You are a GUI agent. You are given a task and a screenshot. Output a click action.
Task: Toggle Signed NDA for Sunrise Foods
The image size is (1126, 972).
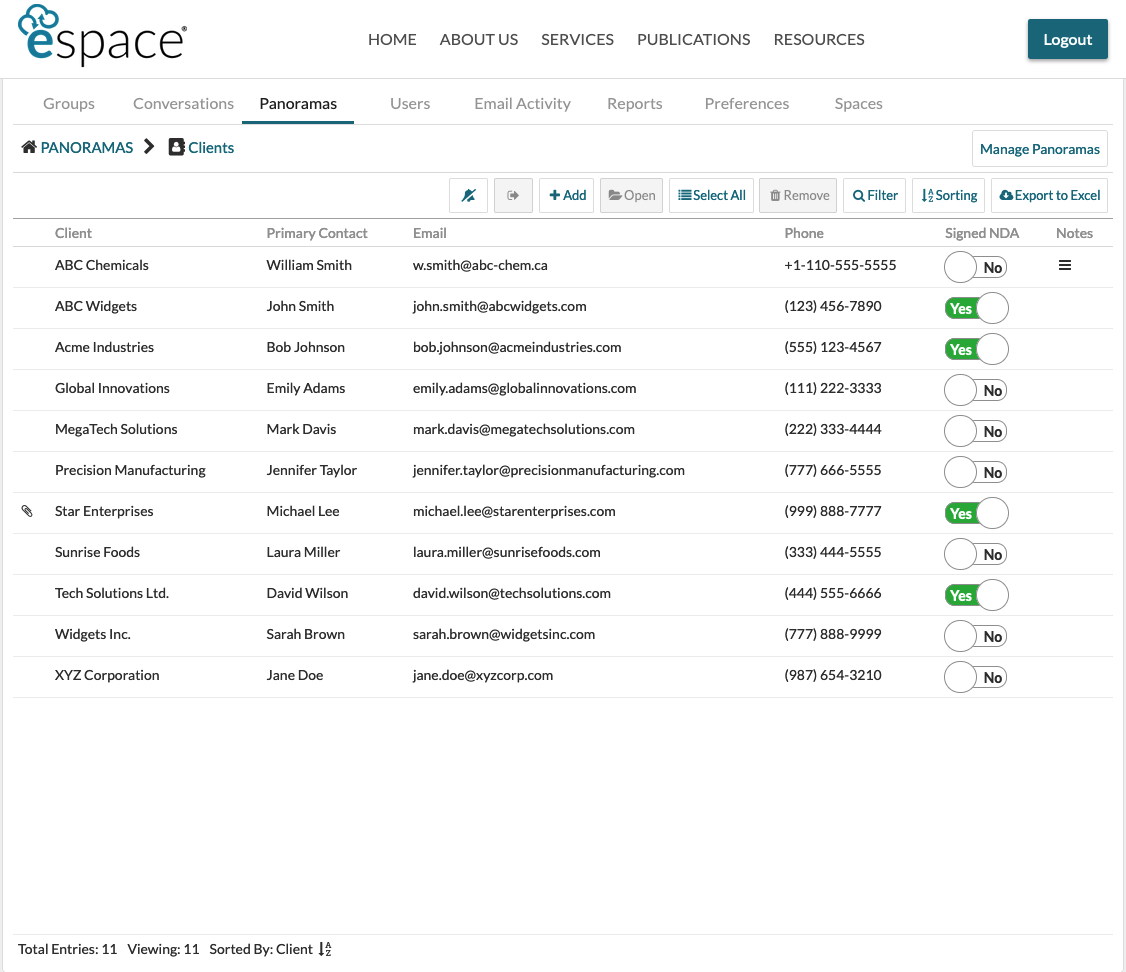tap(976, 553)
